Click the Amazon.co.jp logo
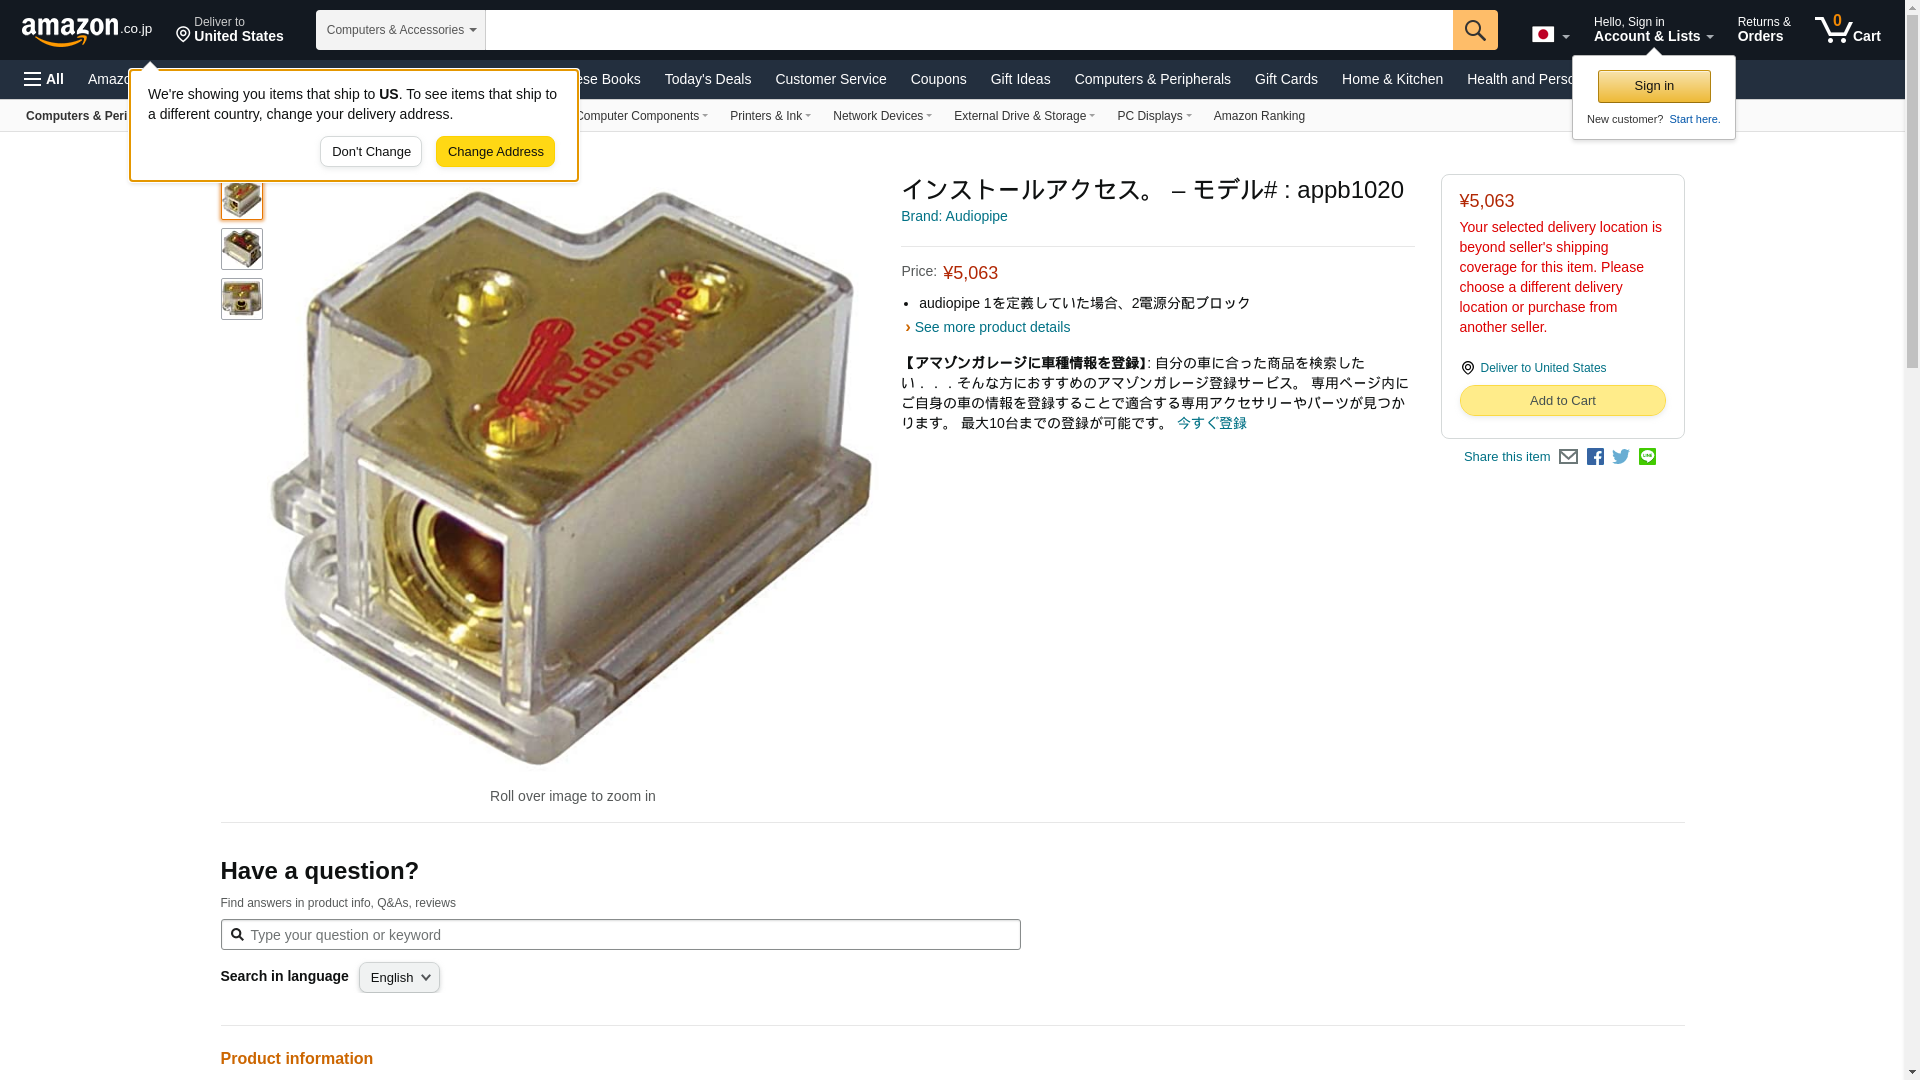The height and width of the screenshot is (1080, 1920). tap(87, 31)
